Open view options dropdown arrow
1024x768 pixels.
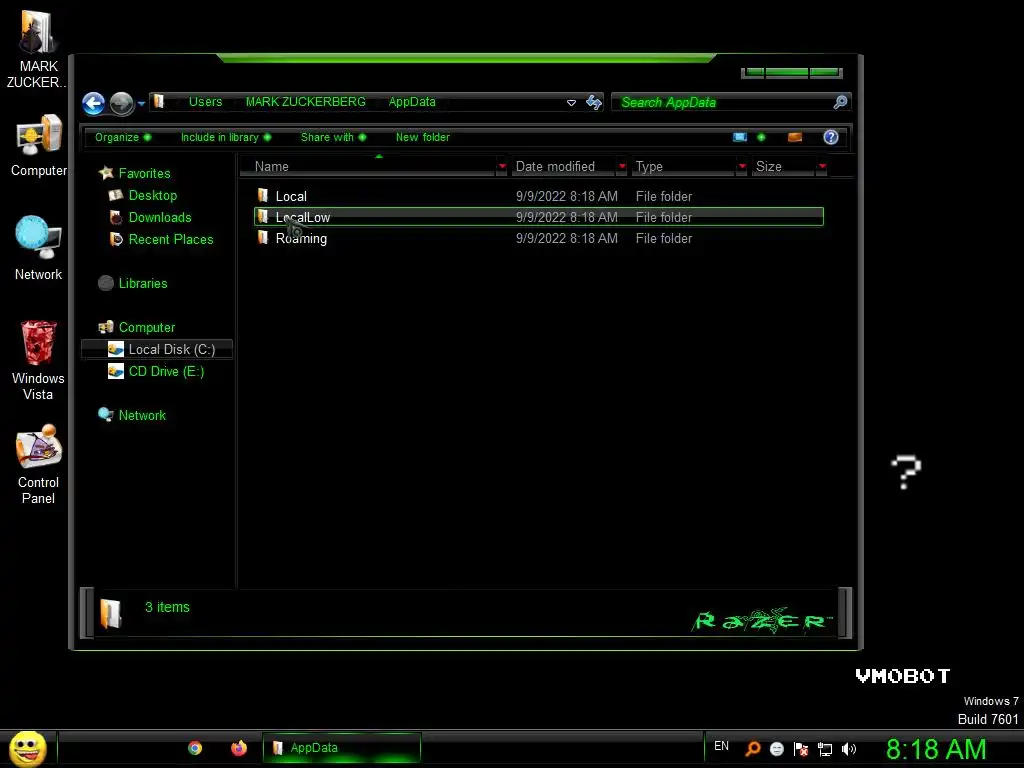click(761, 137)
